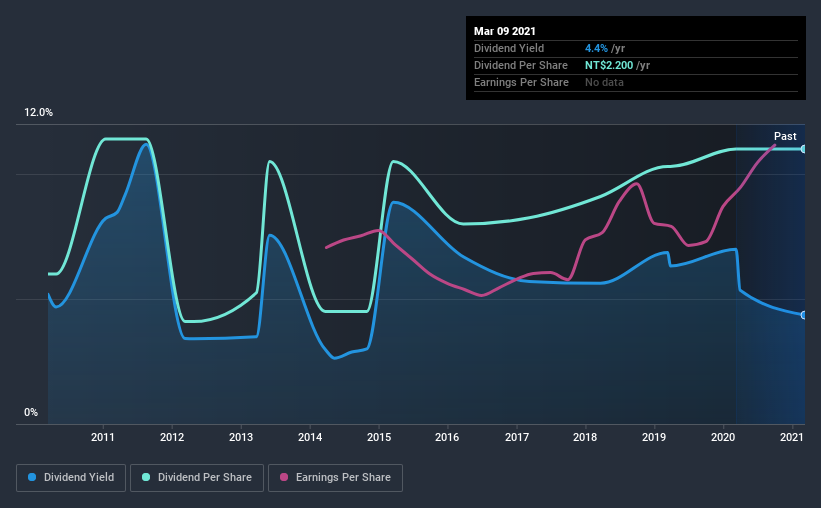Click the tooltip 'Dividend Yield' row label
821x508 pixels.
[509, 48]
